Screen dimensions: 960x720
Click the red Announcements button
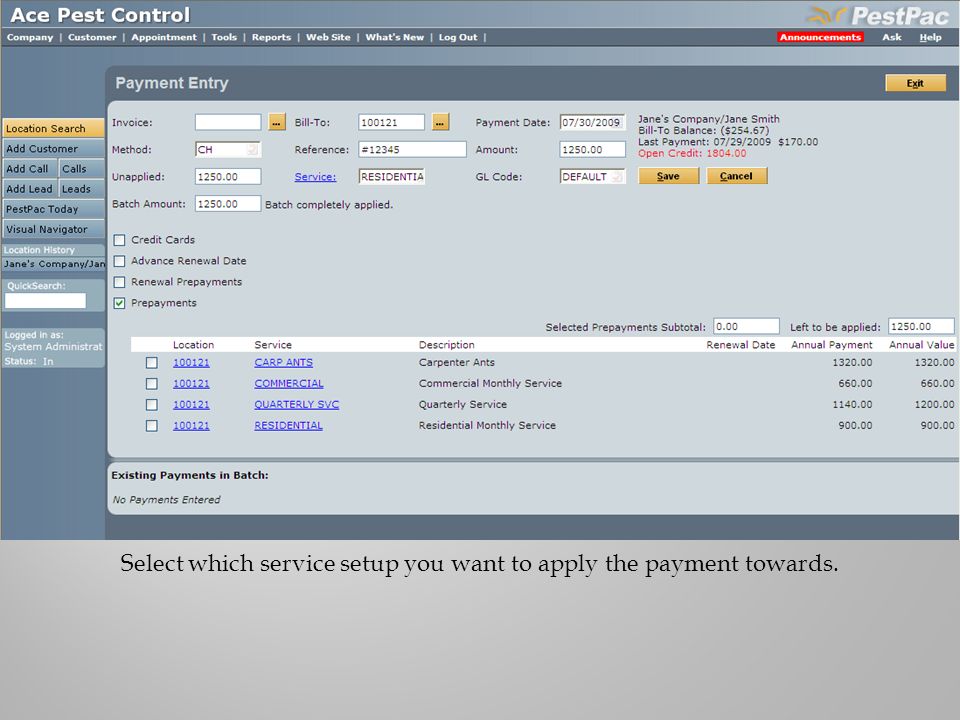coord(820,37)
